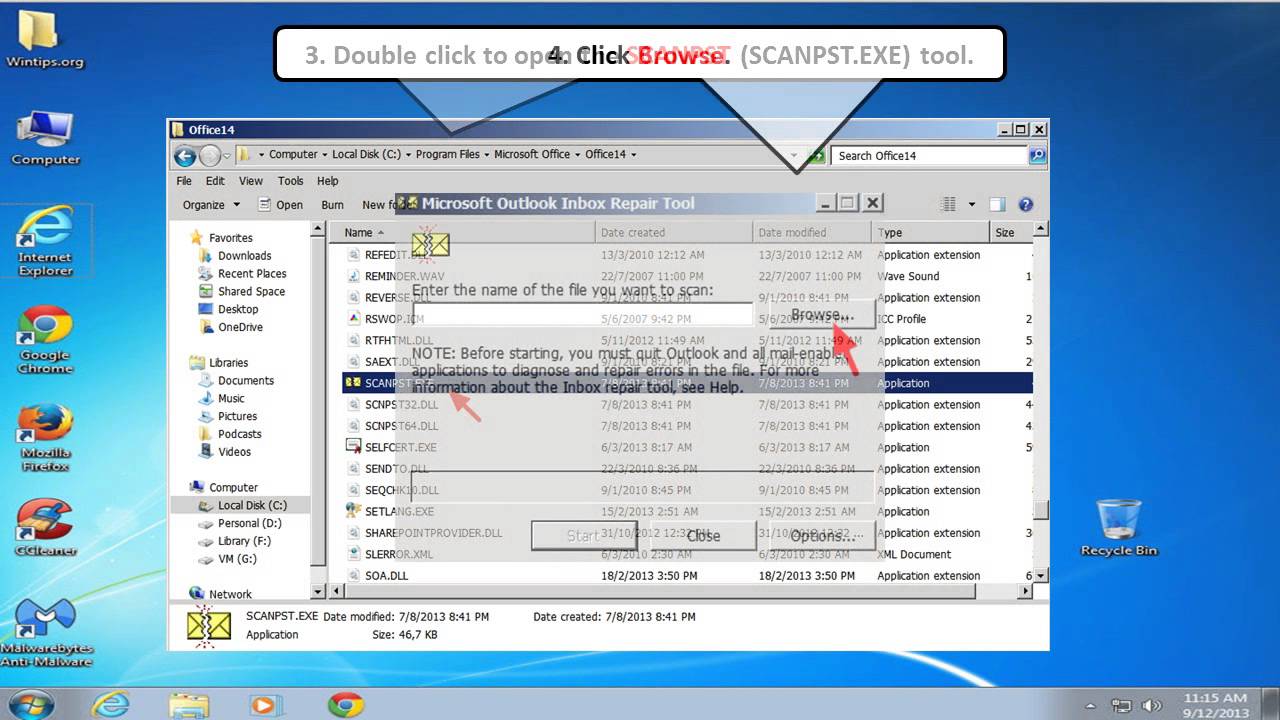Open the File menu in Explorer

(184, 181)
